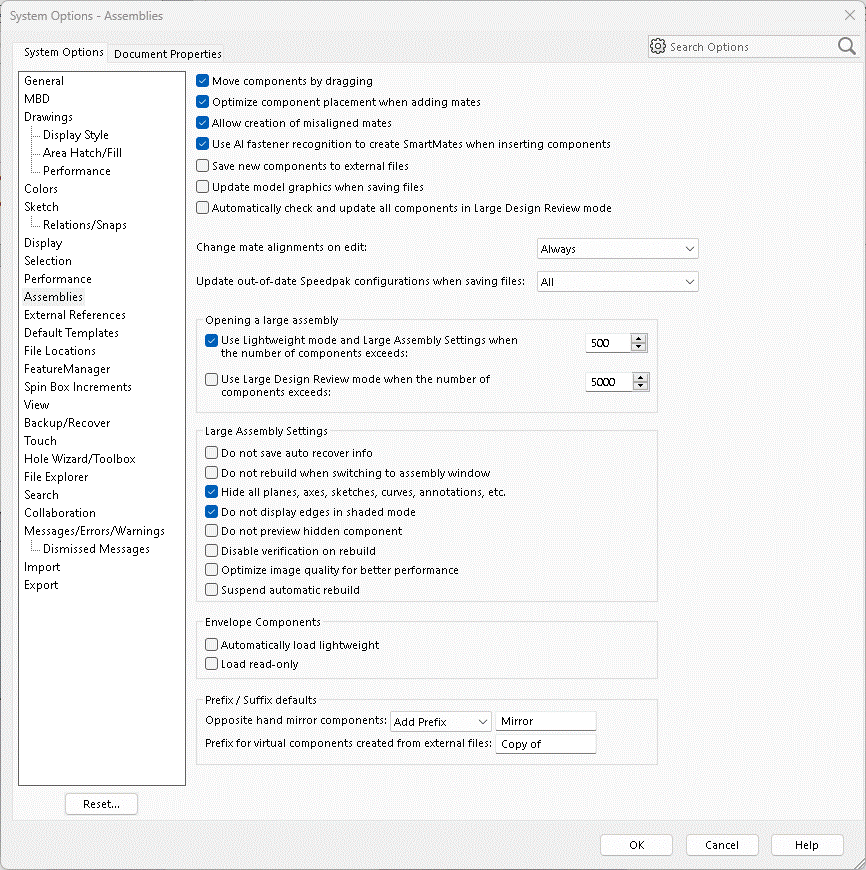Check Do not rebuild when switching window
This screenshot has width=866, height=870.
[x=211, y=473]
